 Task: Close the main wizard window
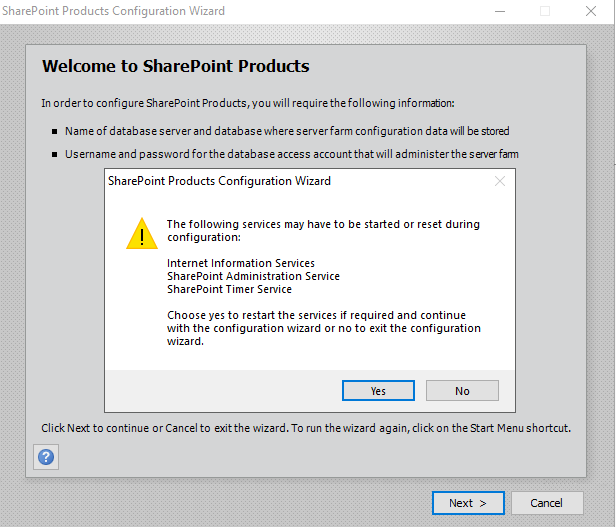coord(591,11)
